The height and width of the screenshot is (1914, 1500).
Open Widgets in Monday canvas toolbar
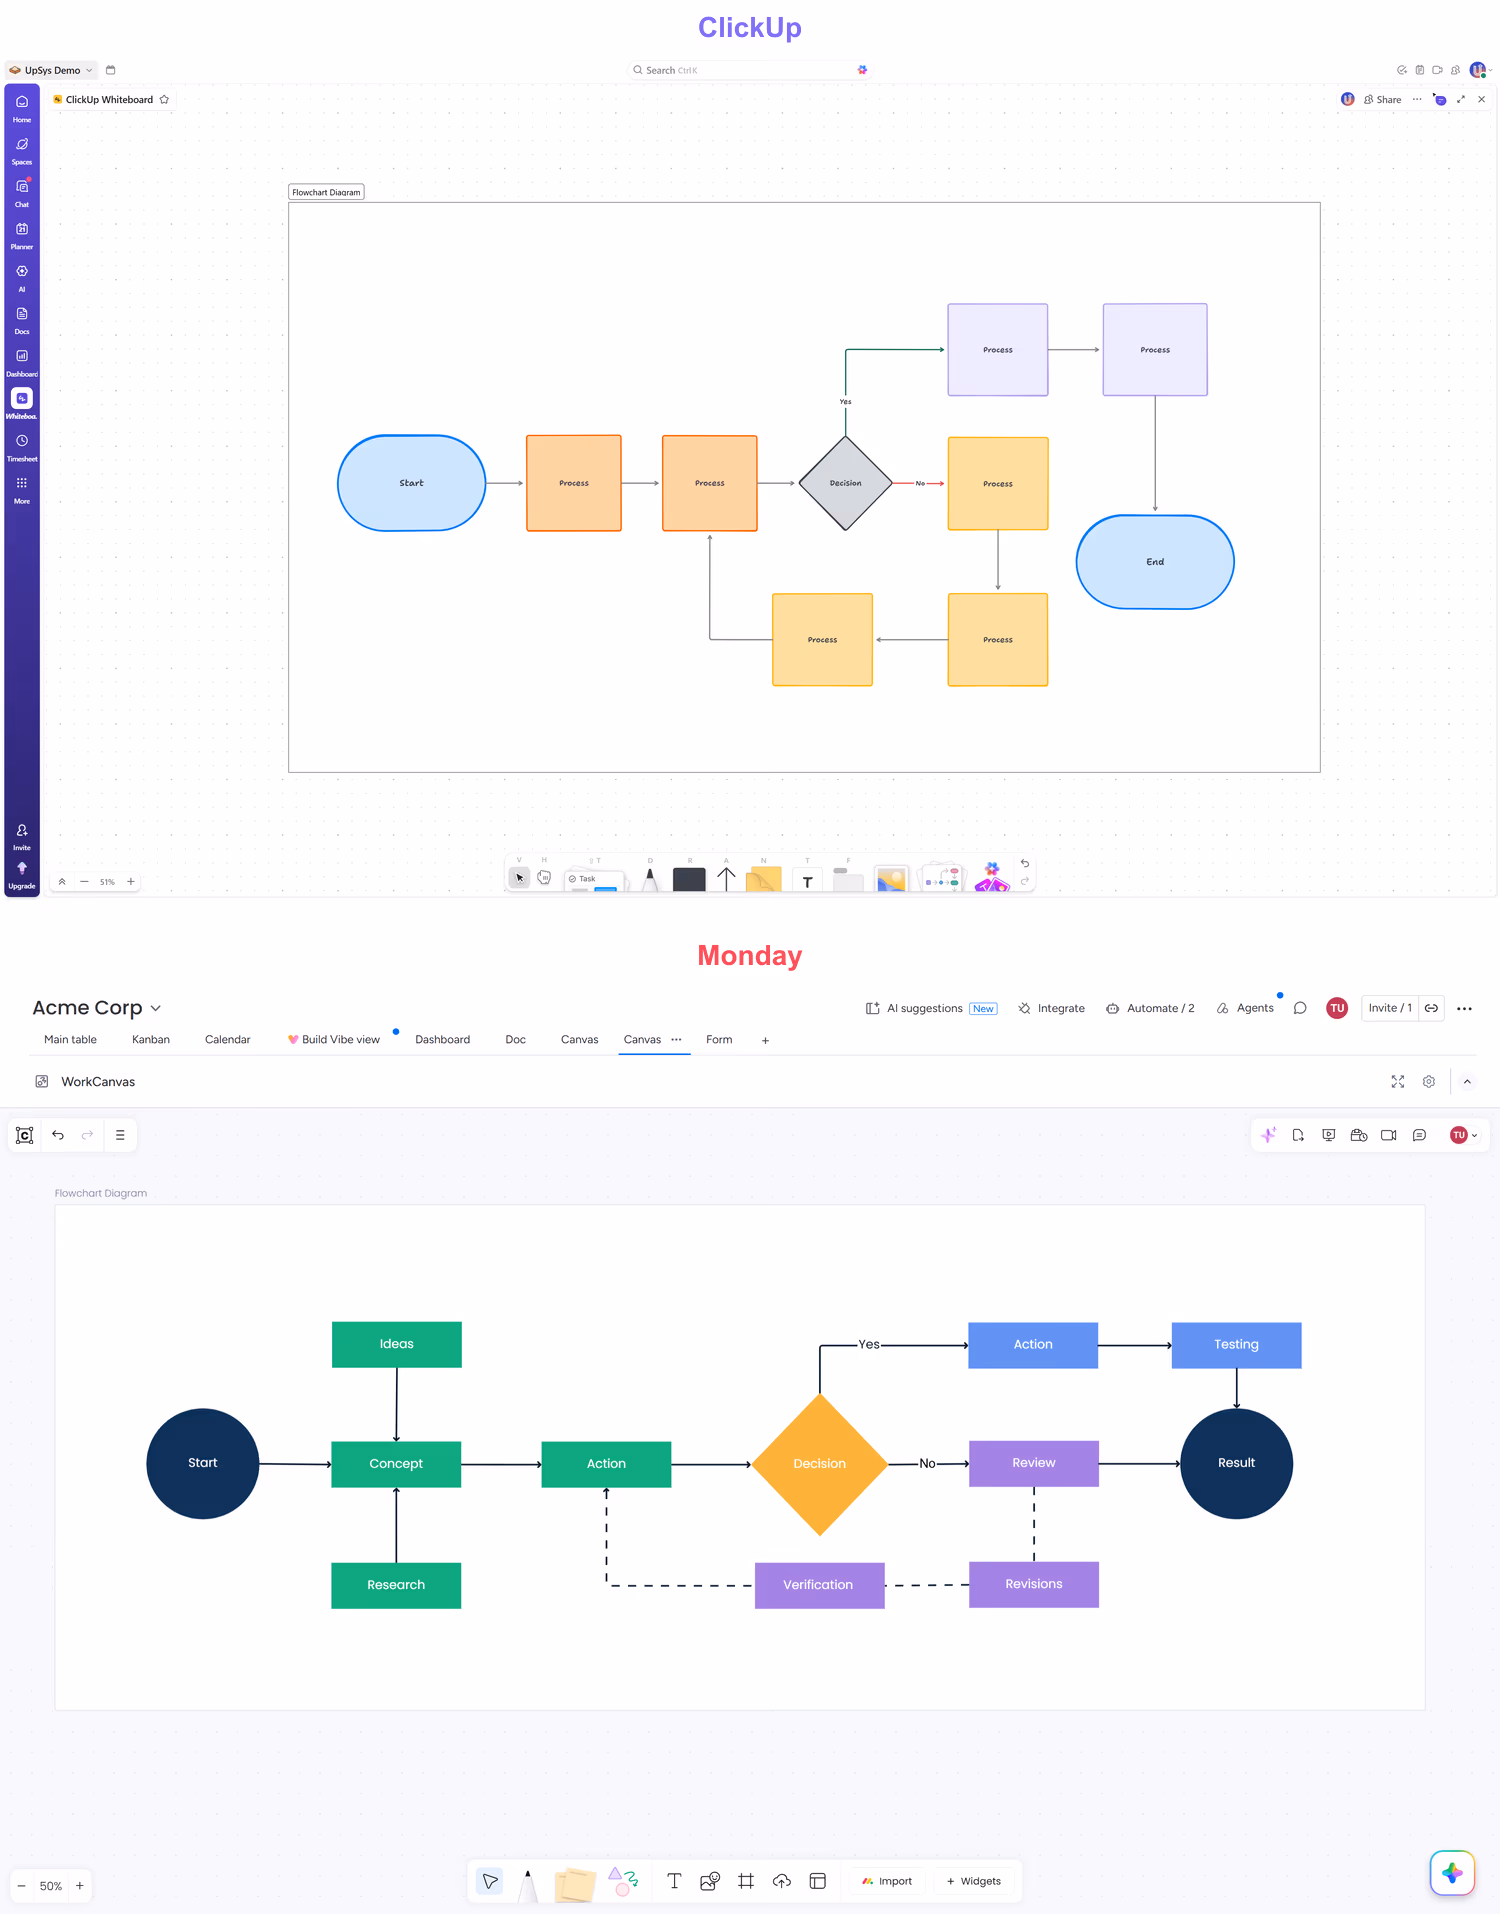(973, 1881)
